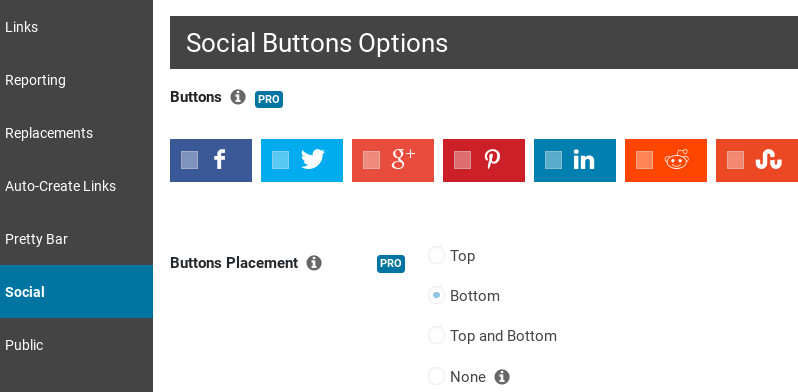Tick the Twitter button checkbox
Screen dimensions: 798x392
[280, 160]
